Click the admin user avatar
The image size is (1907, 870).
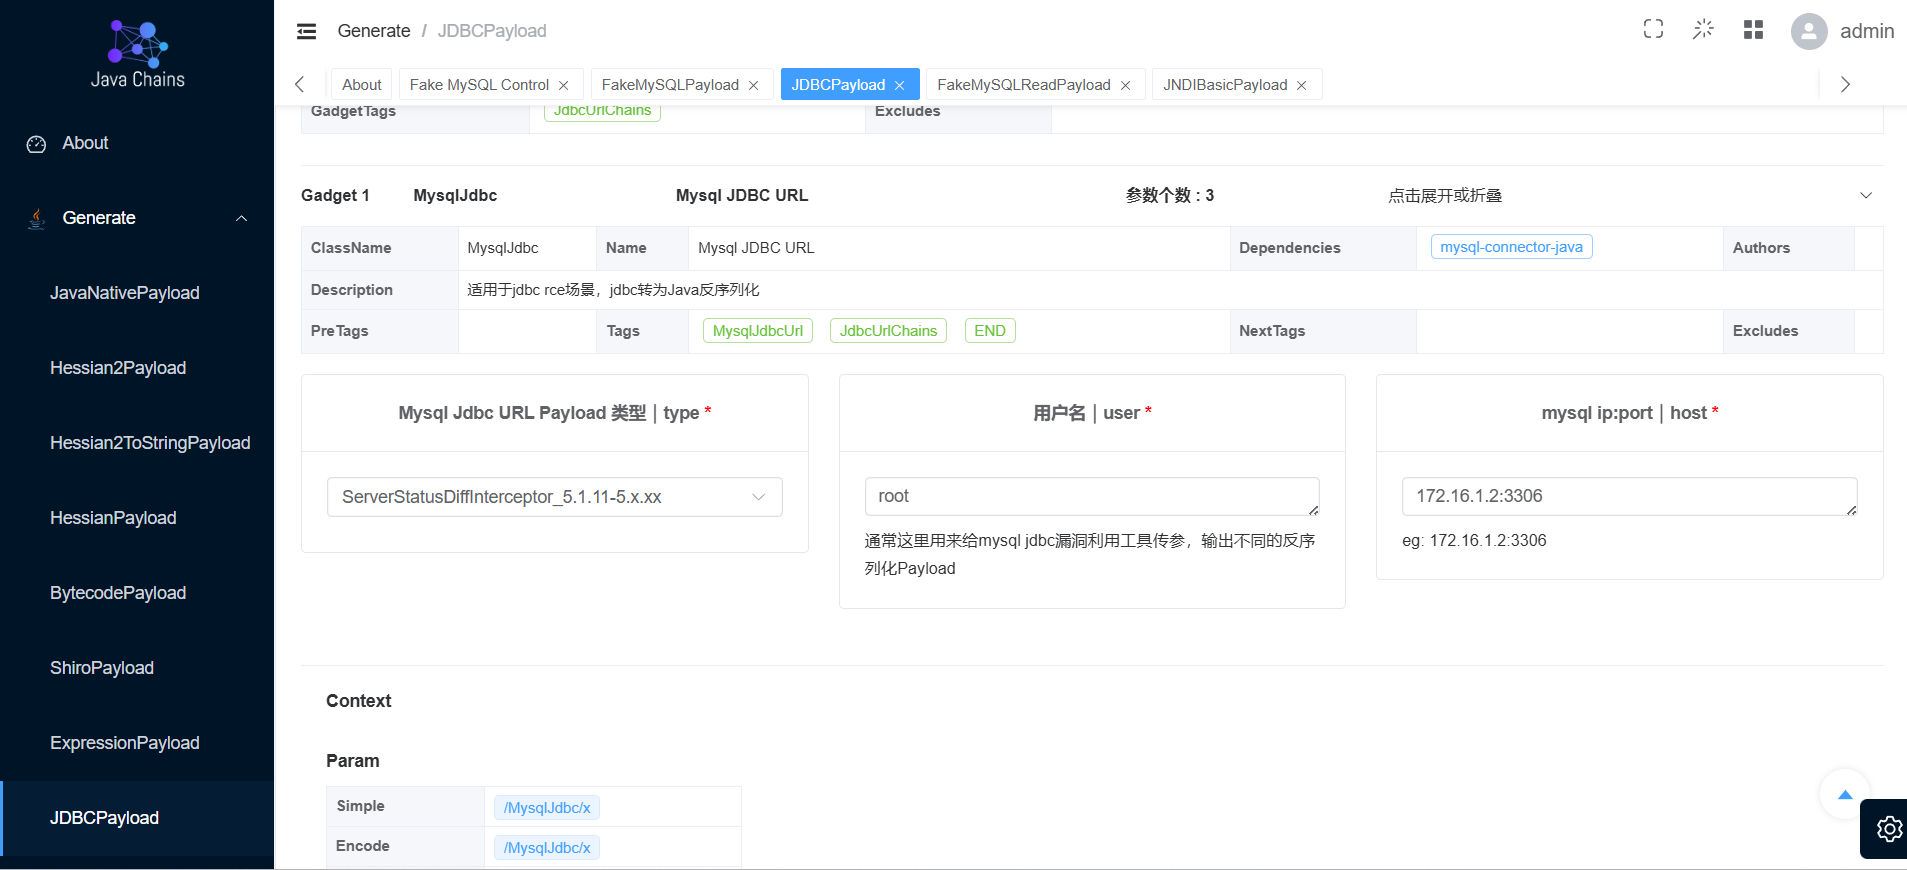pyautogui.click(x=1809, y=31)
